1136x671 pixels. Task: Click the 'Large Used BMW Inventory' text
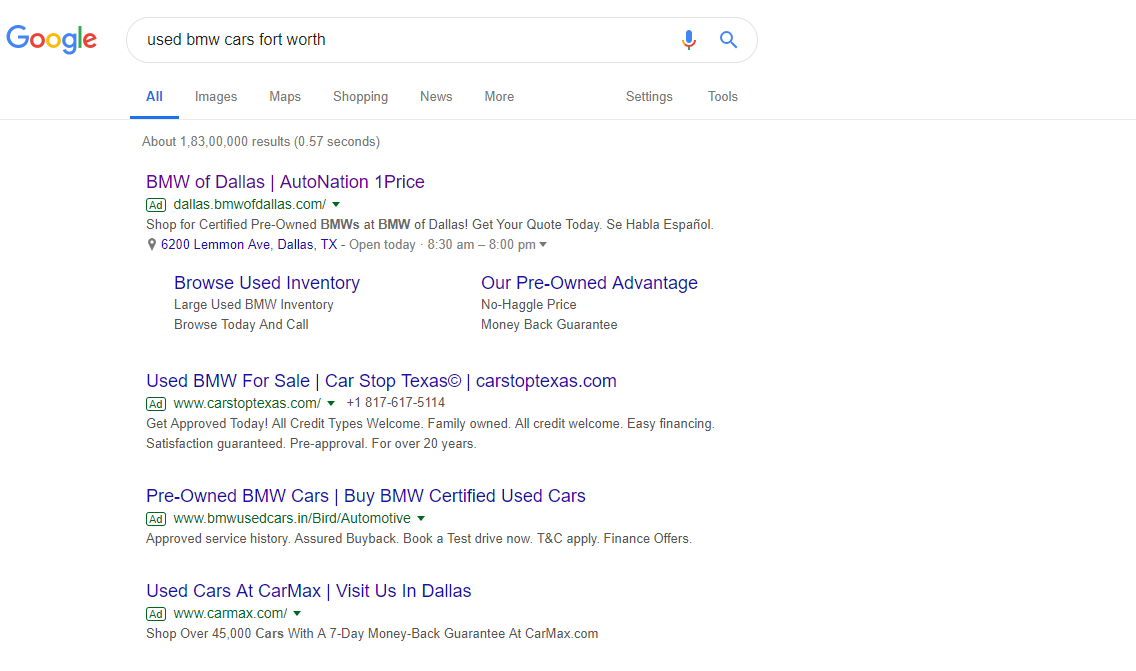(254, 305)
